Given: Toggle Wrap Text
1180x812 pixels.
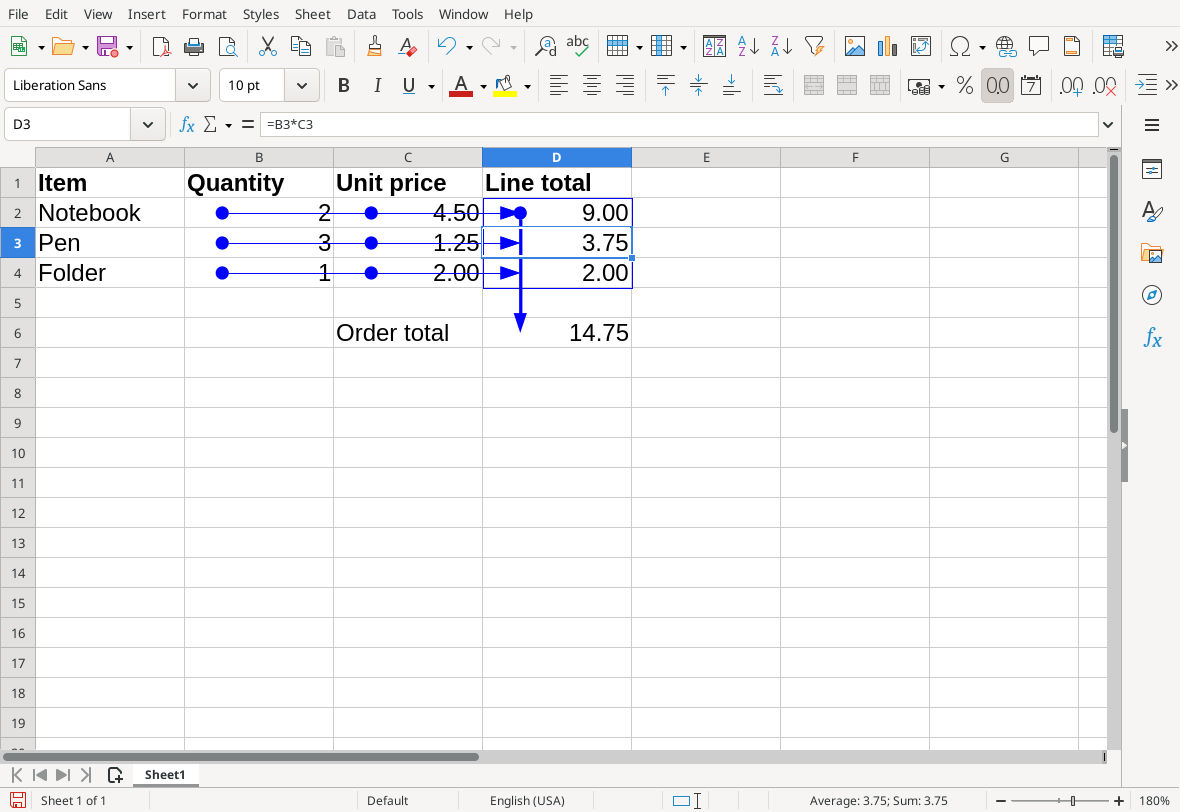Looking at the screenshot, I should tap(773, 86).
